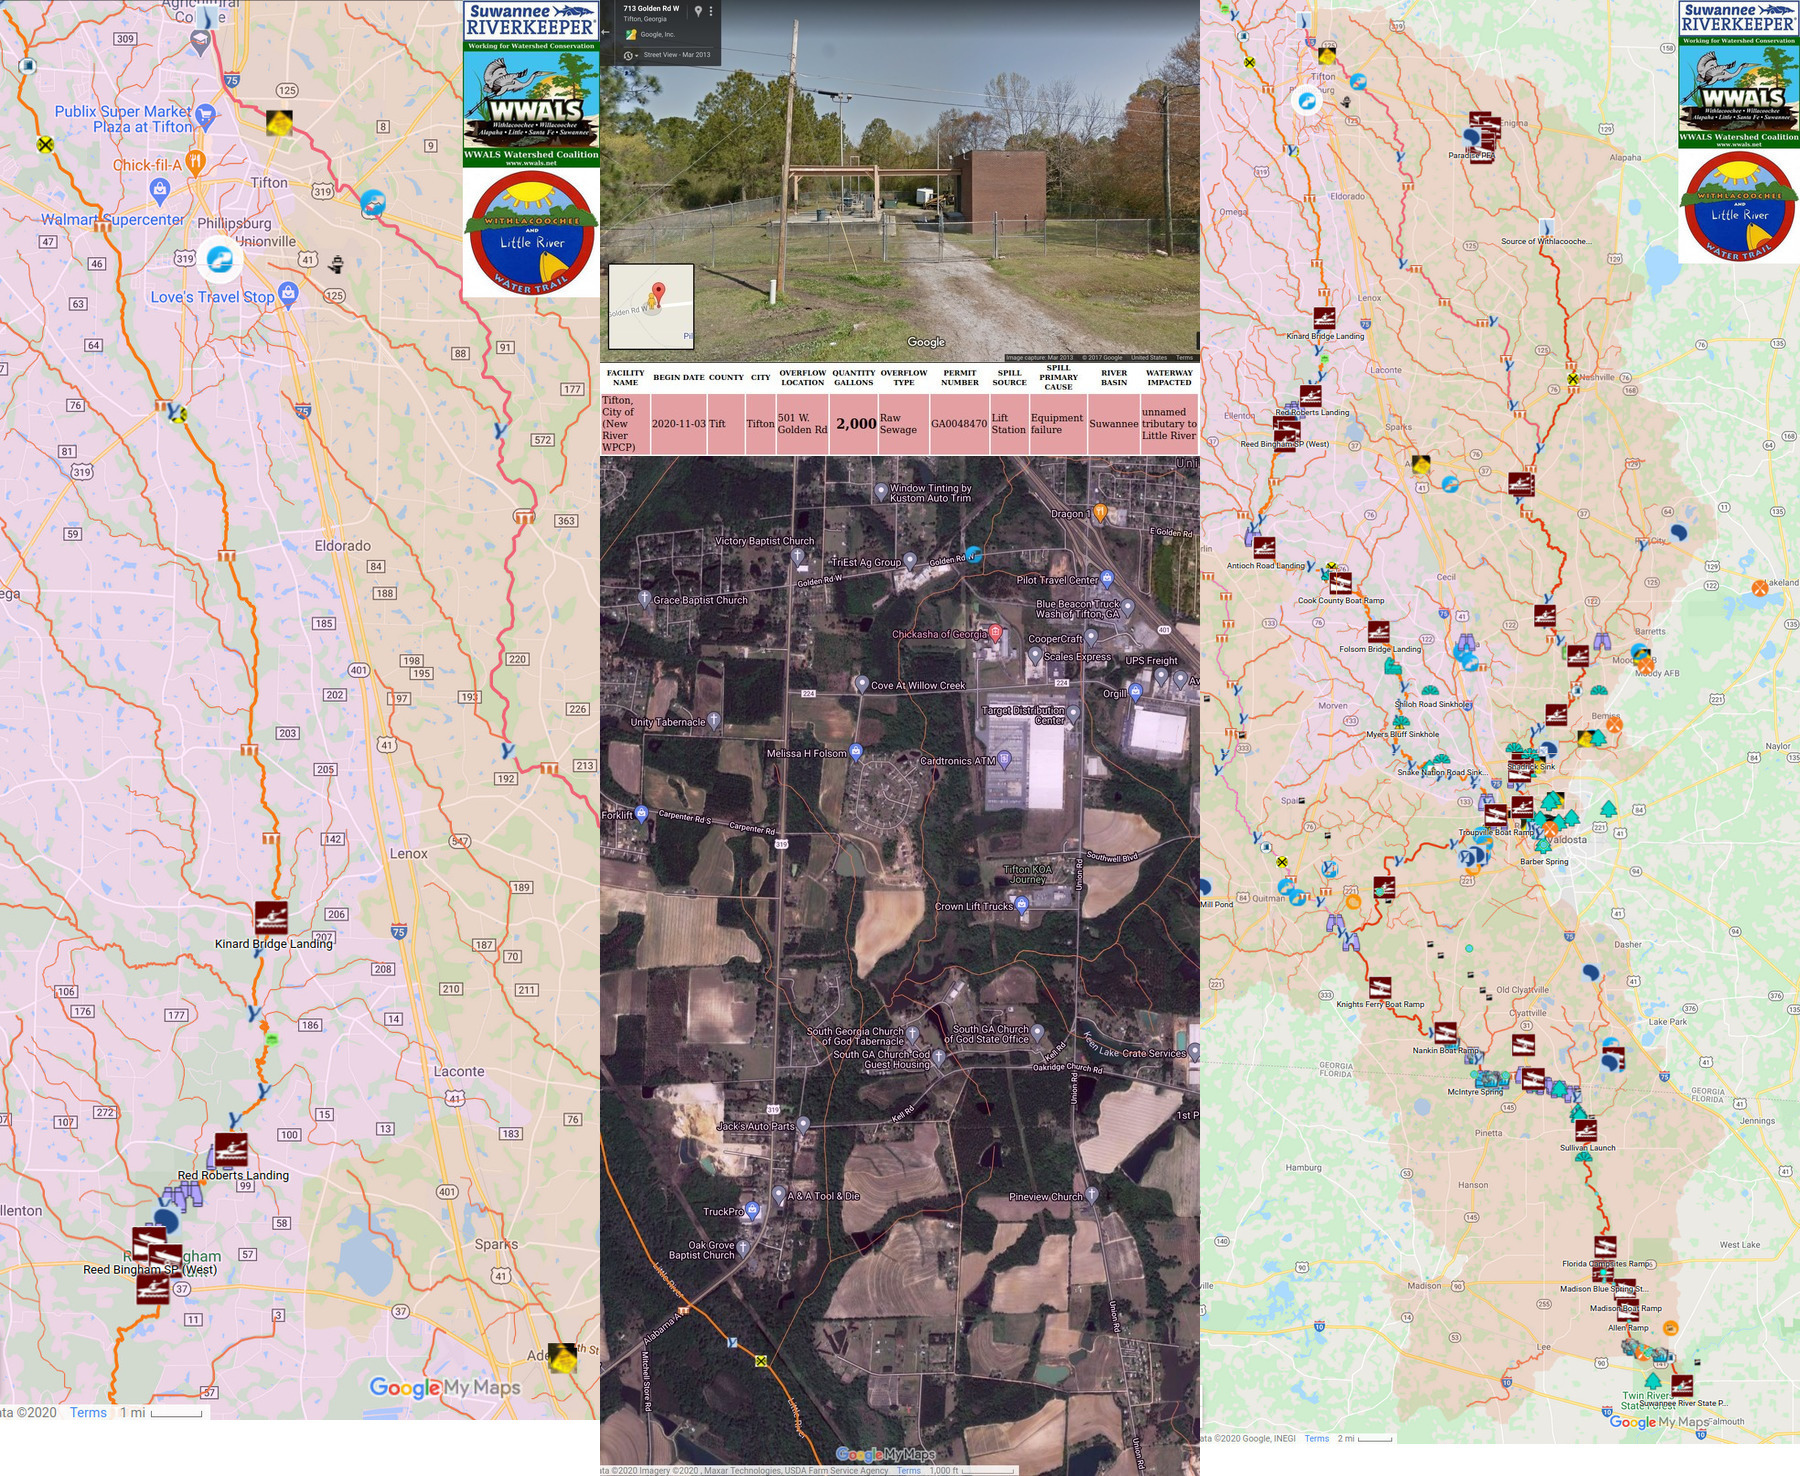Click the Cove At Willow Creek marker
The height and width of the screenshot is (1476, 1800).
pyautogui.click(x=861, y=684)
